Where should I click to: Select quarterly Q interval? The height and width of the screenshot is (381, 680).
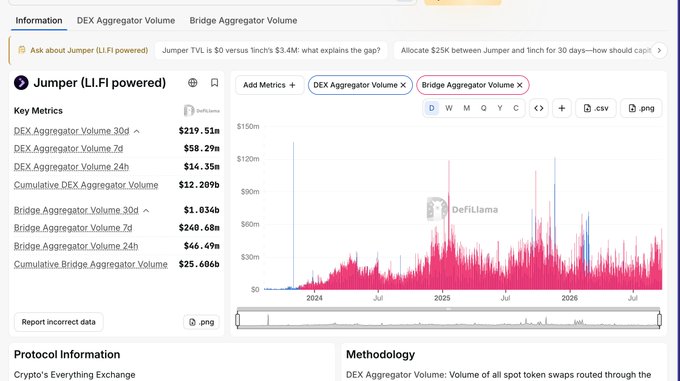(484, 108)
